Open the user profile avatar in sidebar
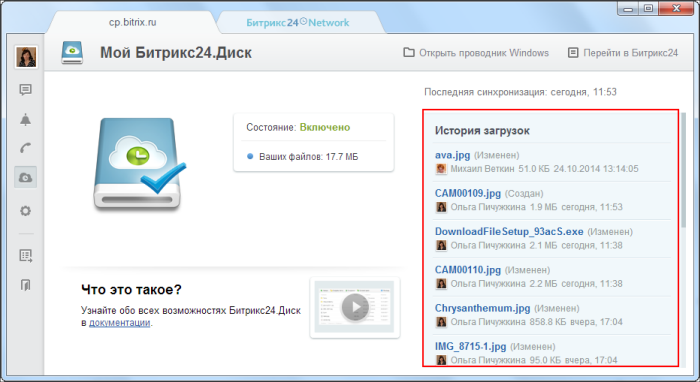 pyautogui.click(x=26, y=57)
